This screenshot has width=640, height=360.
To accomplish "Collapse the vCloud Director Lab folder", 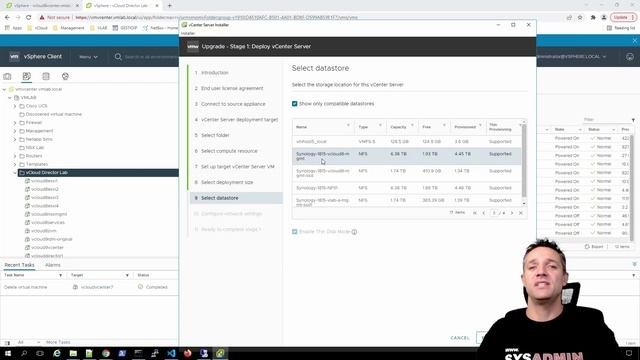I will 15,173.
